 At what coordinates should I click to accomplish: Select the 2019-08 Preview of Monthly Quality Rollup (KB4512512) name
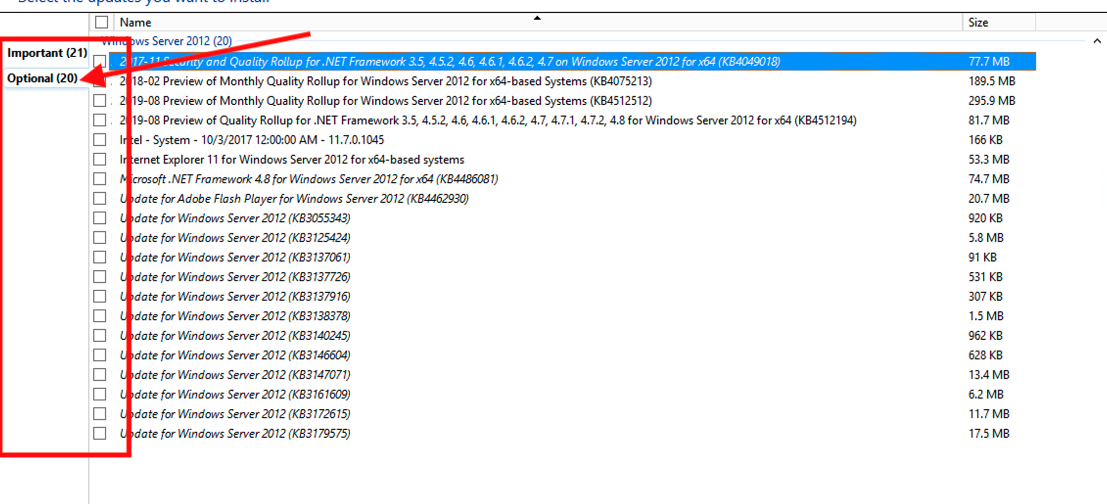[x=385, y=100]
